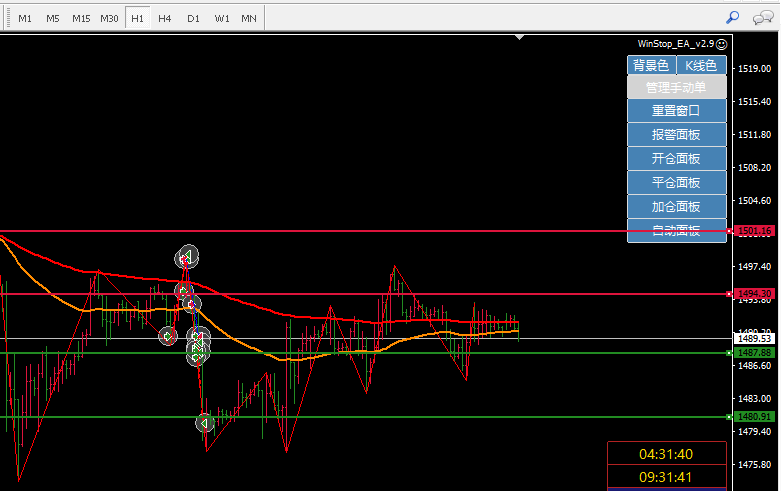The image size is (781, 491).
Task: Click the 重置窗口 reset window button
Action: pyautogui.click(x=676, y=111)
